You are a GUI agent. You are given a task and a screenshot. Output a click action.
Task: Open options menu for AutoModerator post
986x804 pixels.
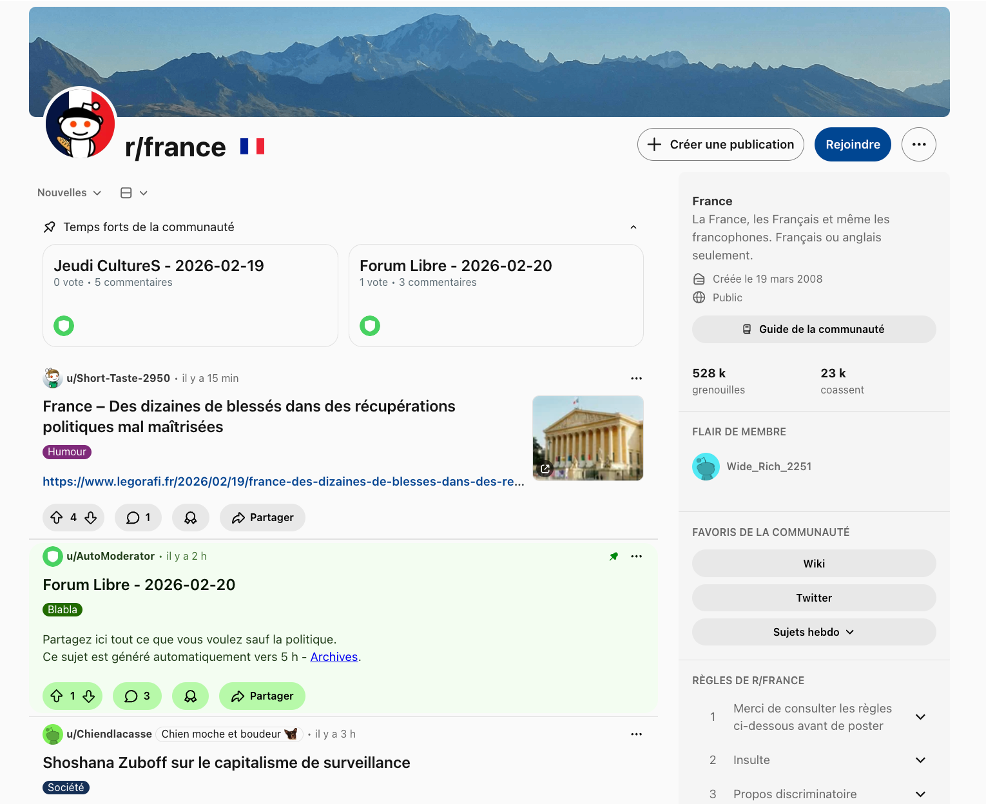pyautogui.click(x=636, y=556)
